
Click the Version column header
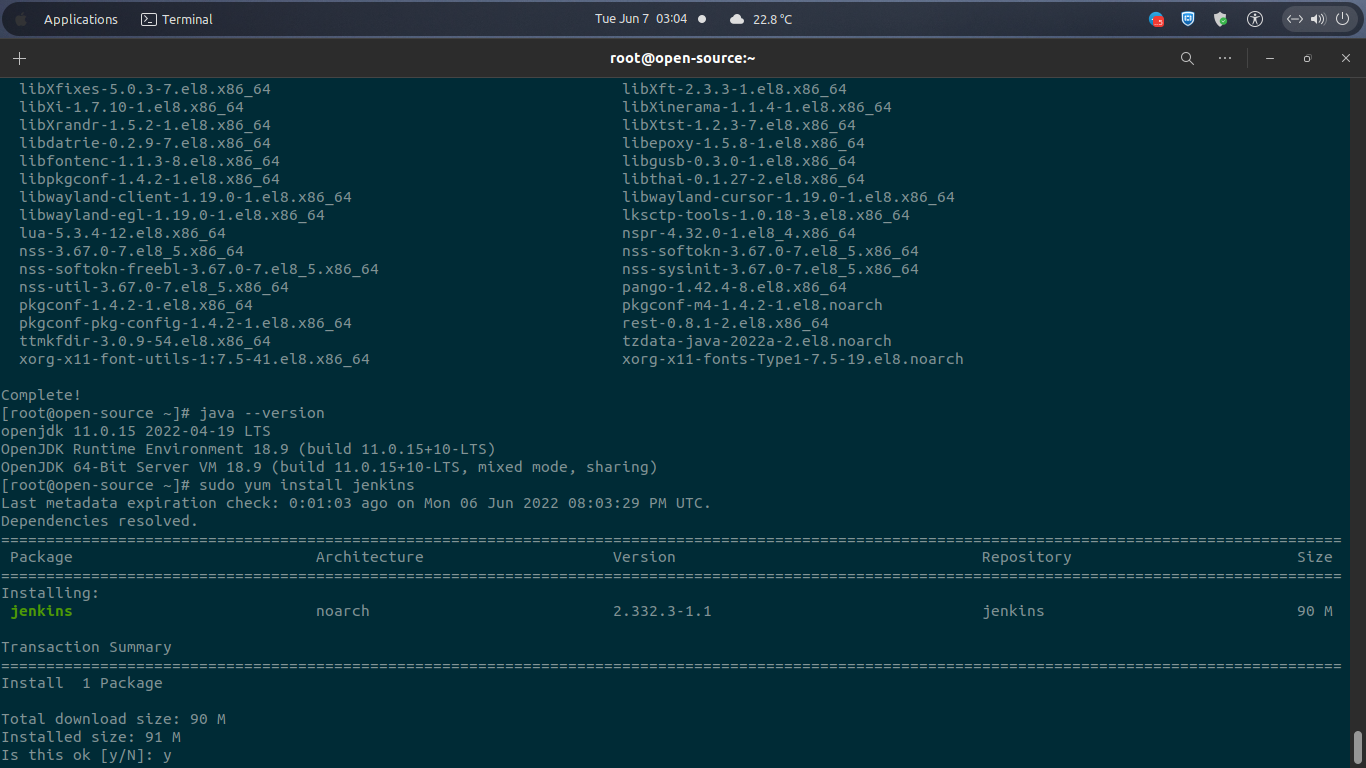pyautogui.click(x=644, y=557)
